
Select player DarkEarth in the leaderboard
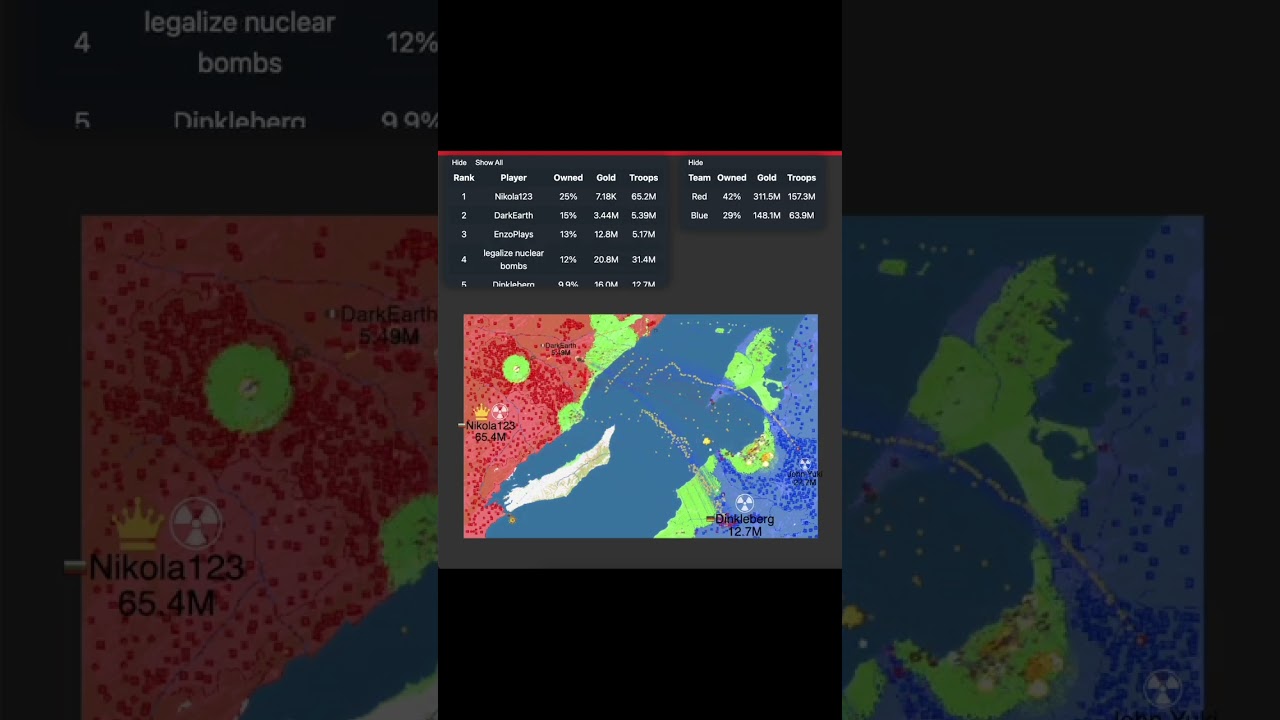(x=513, y=216)
